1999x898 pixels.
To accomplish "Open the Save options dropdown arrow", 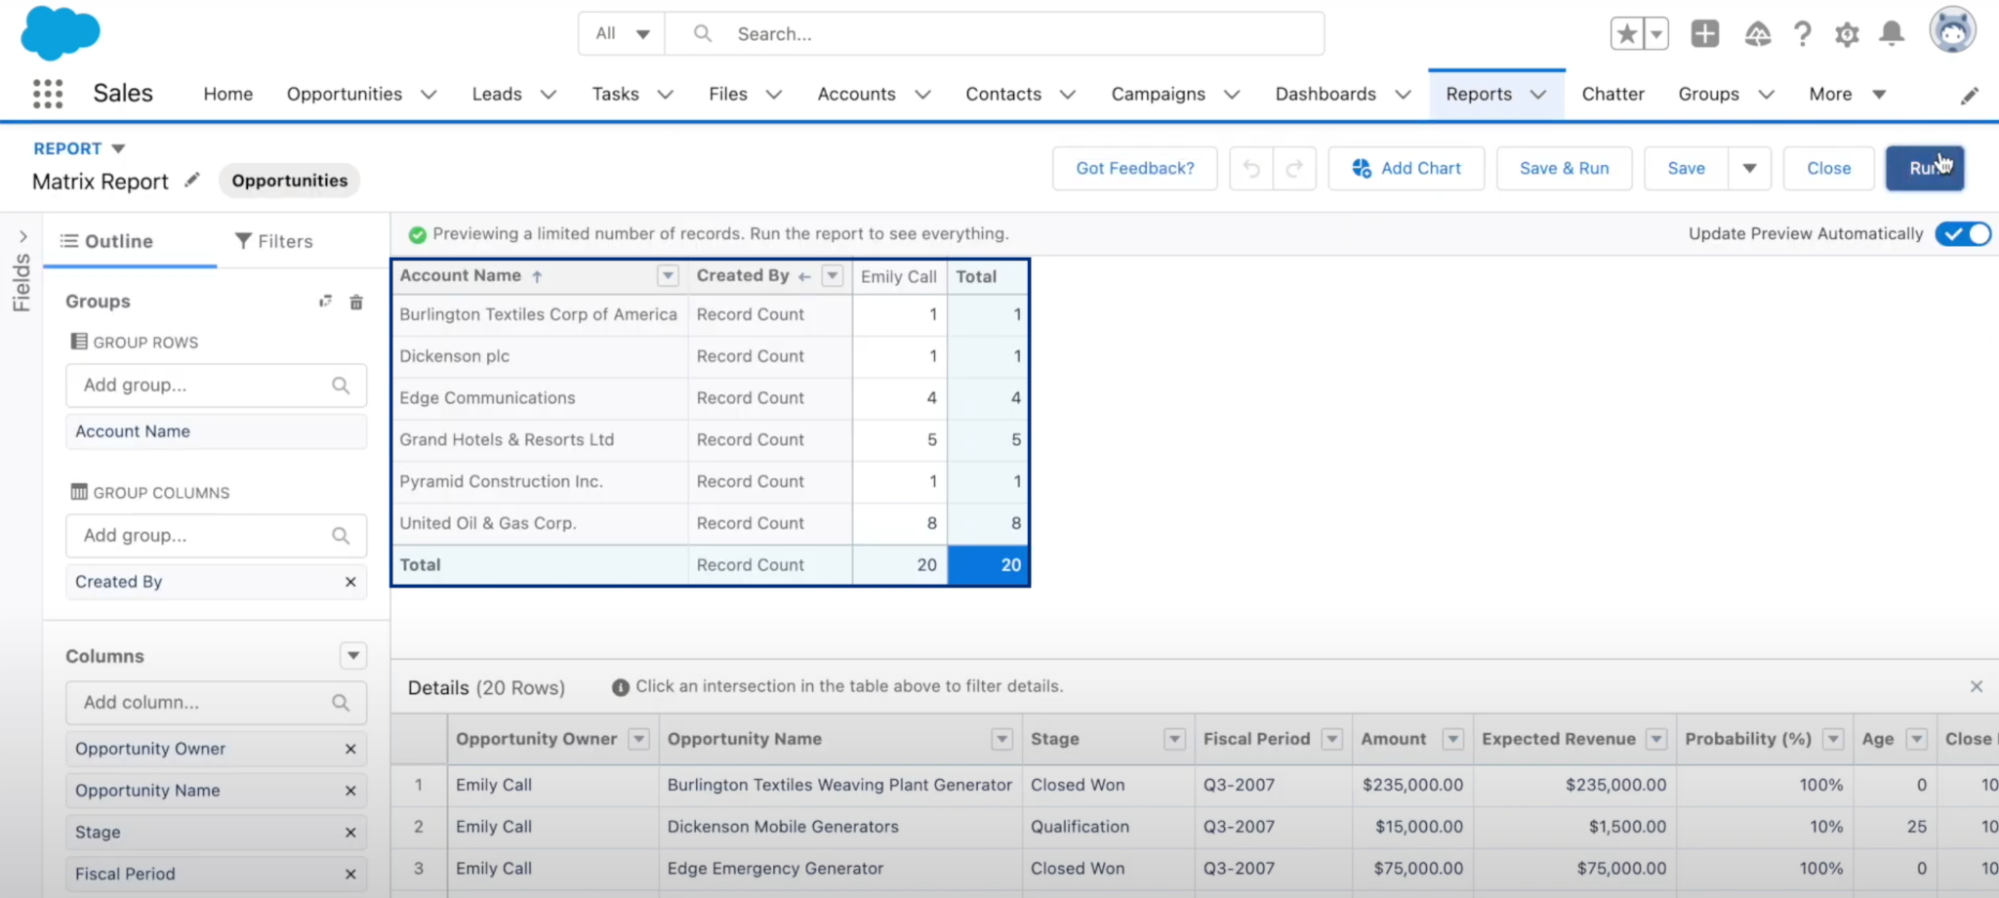I will click(x=1749, y=169).
